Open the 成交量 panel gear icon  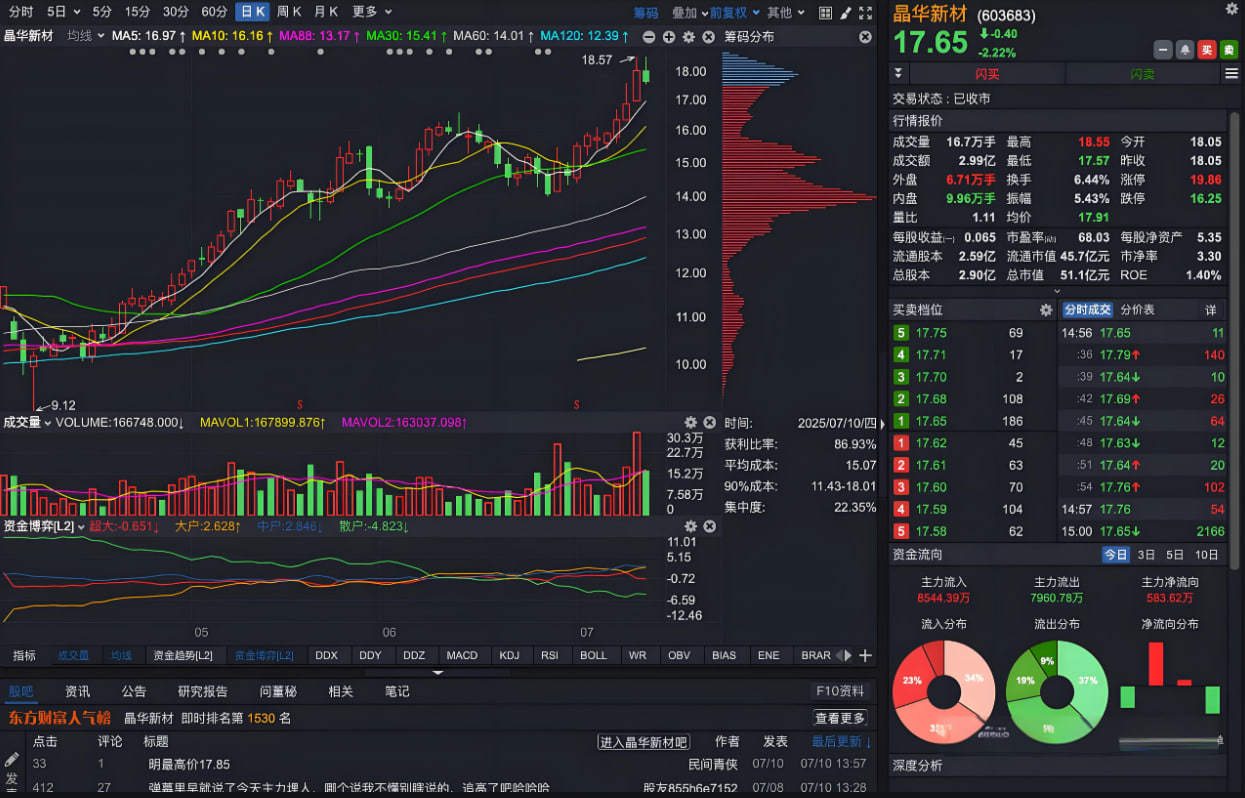tap(689, 421)
